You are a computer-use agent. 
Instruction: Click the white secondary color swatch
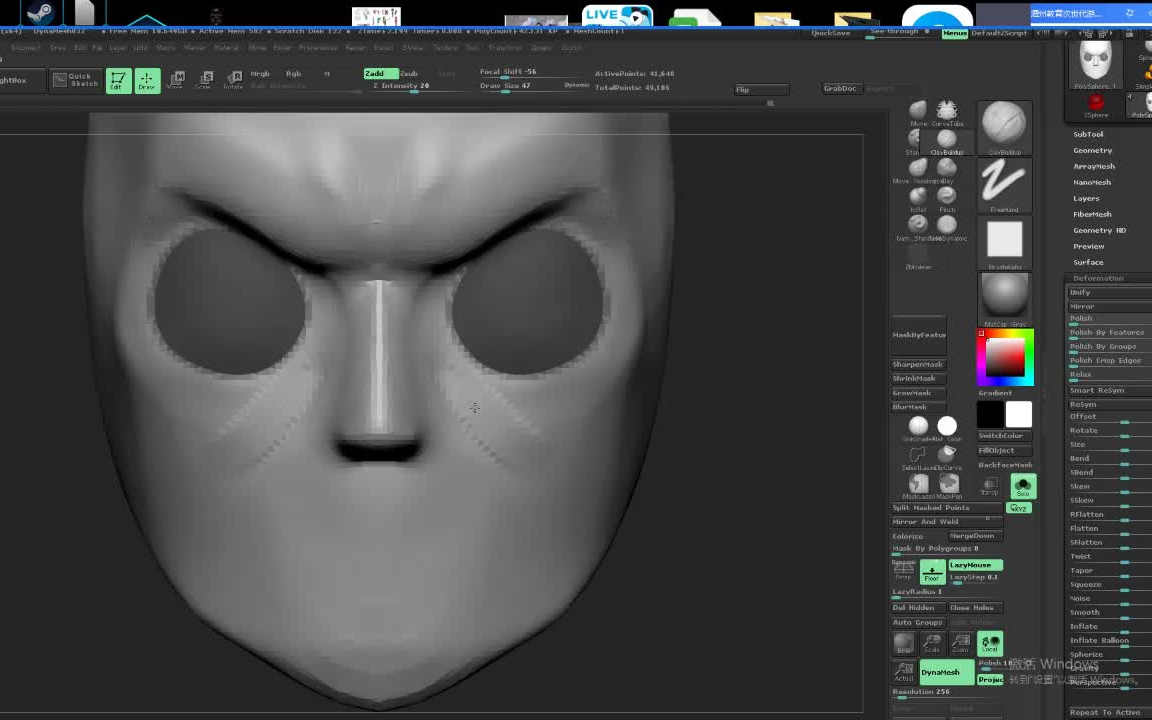(1018, 413)
